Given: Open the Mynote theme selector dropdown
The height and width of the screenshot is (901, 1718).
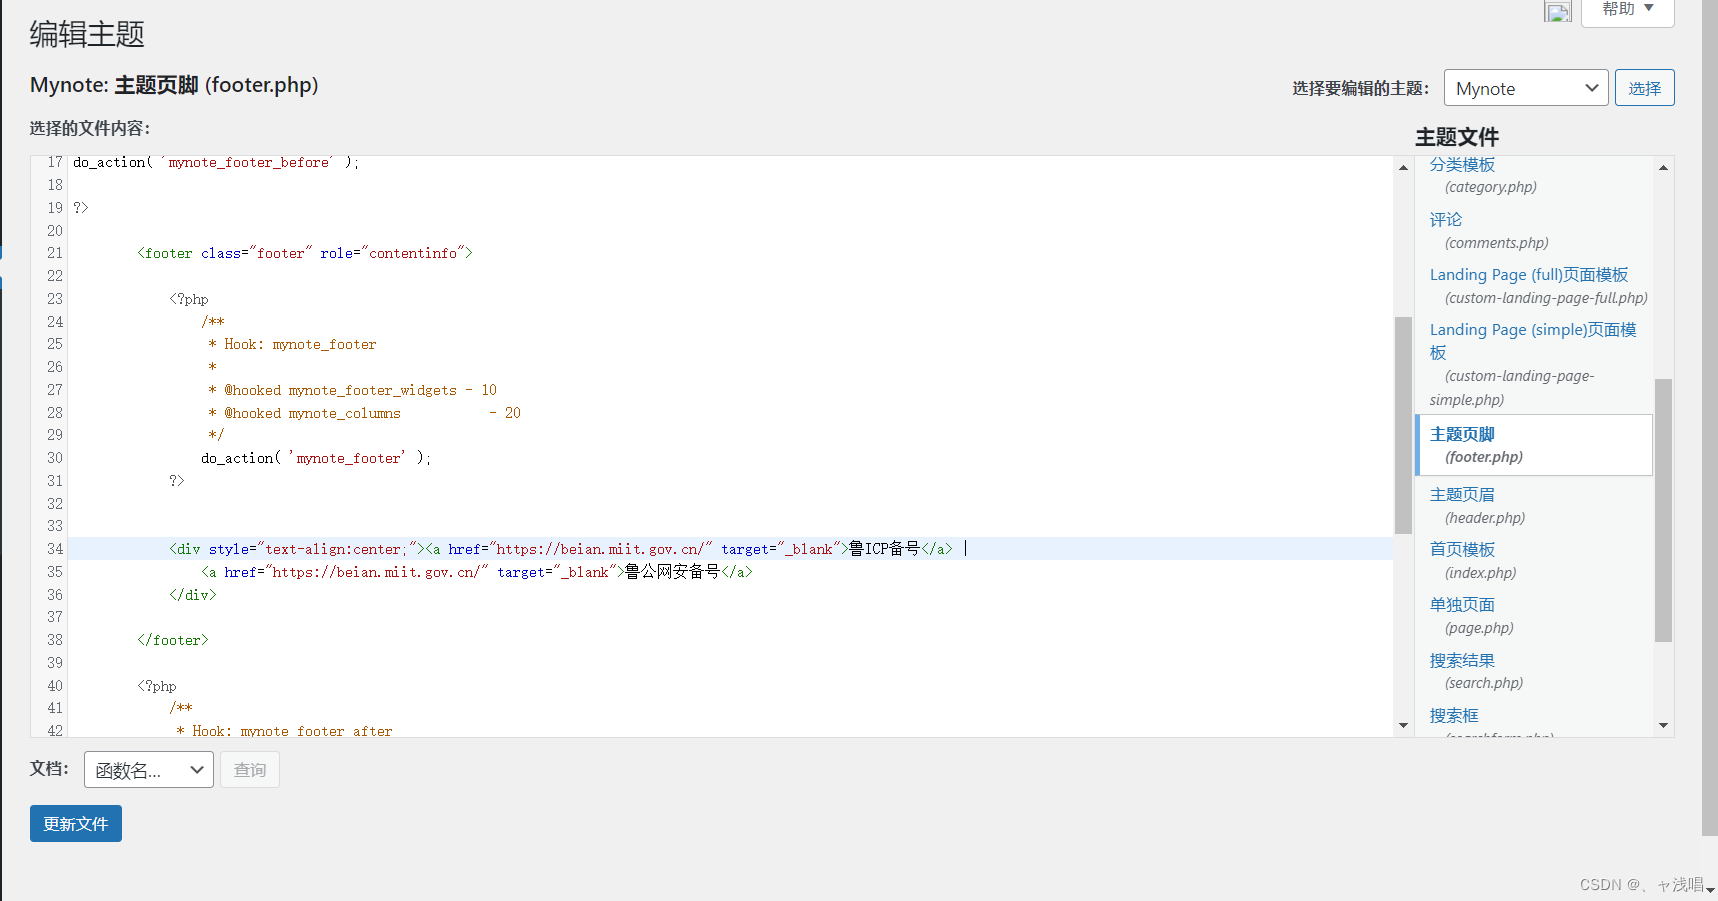Looking at the screenshot, I should [x=1525, y=88].
